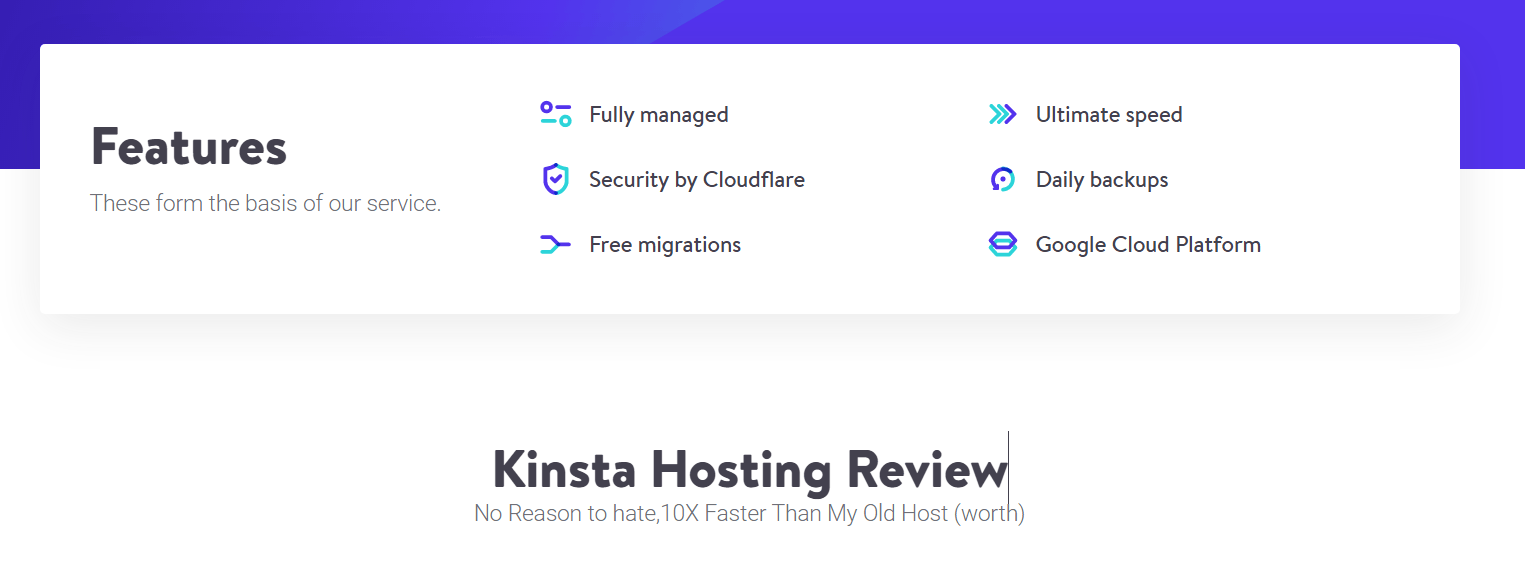Click the Free migrations arrows icon

(x=555, y=244)
